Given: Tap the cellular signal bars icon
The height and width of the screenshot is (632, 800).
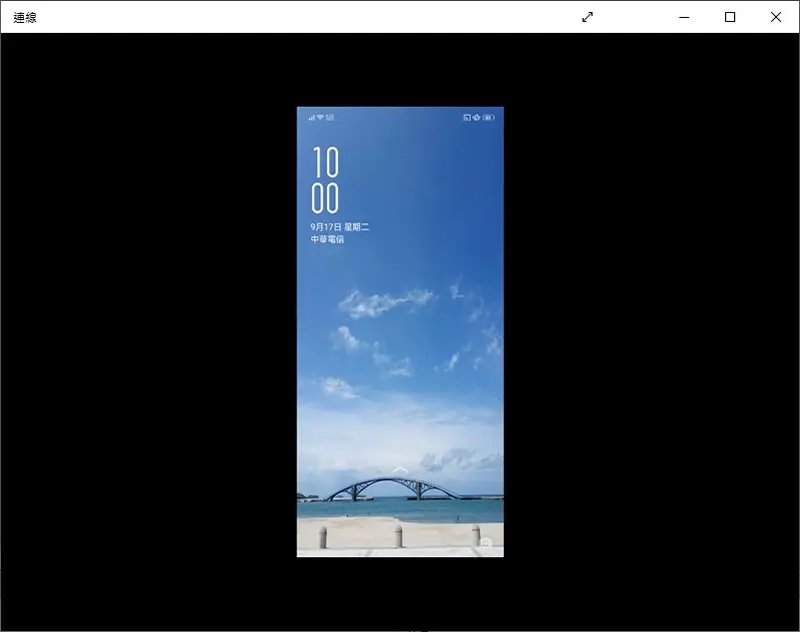Looking at the screenshot, I should 311,117.
